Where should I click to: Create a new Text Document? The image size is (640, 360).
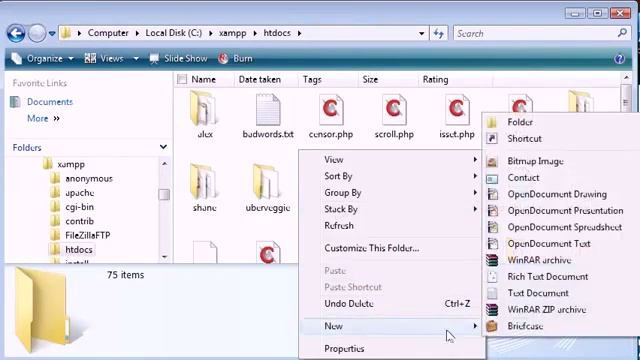[x=561, y=293]
